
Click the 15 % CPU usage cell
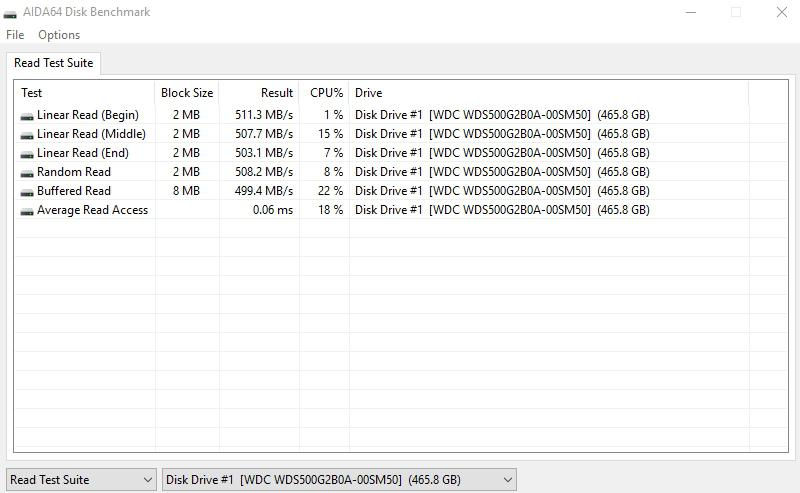330,134
